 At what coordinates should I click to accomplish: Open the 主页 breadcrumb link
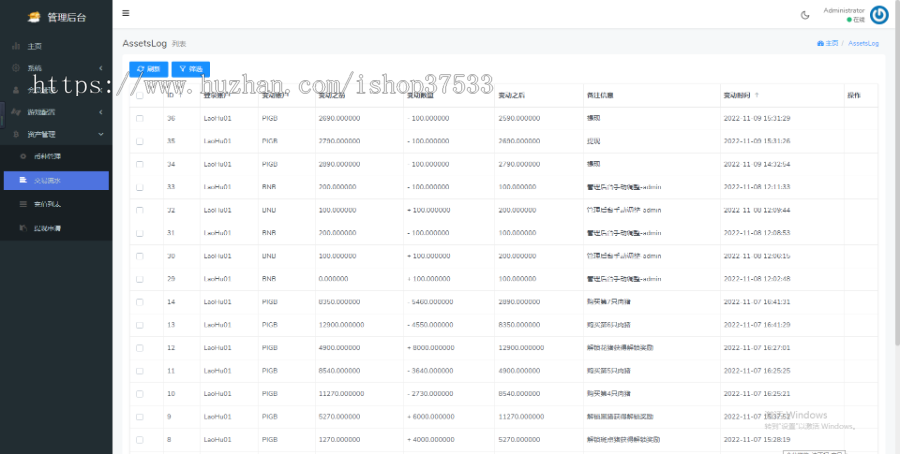(x=828, y=44)
